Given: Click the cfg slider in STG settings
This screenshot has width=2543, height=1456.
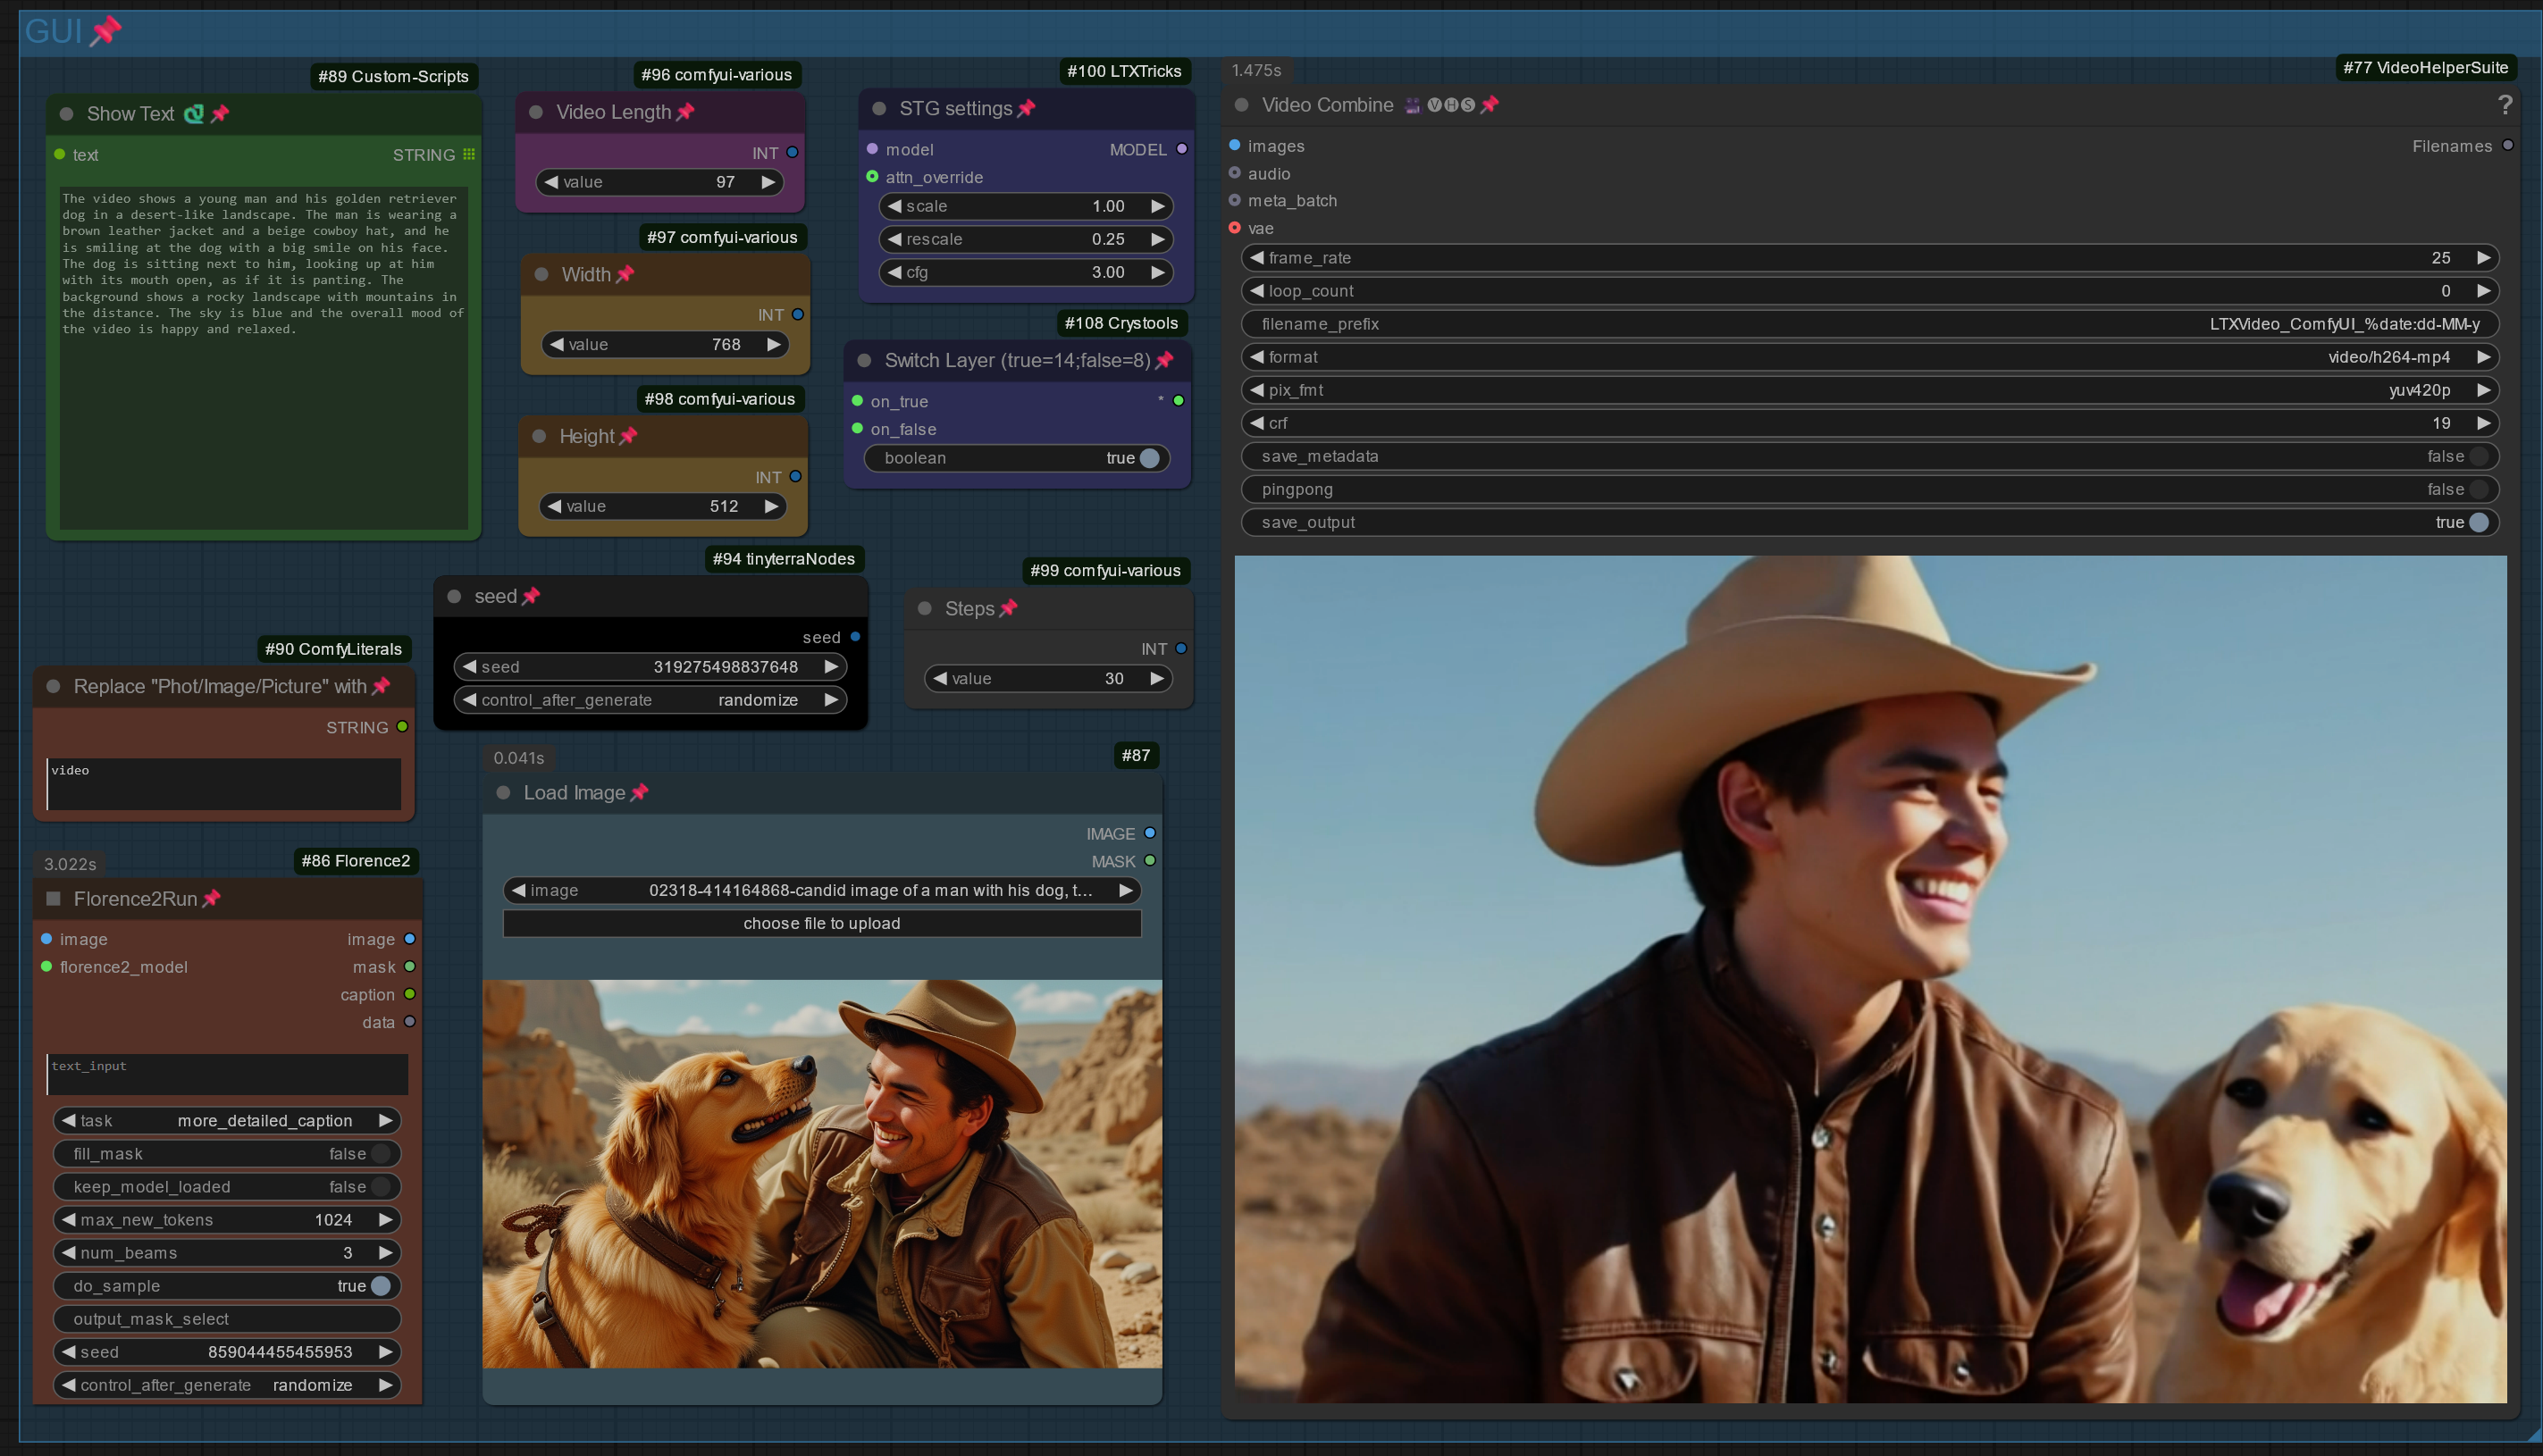Looking at the screenshot, I should pyautogui.click(x=1025, y=272).
